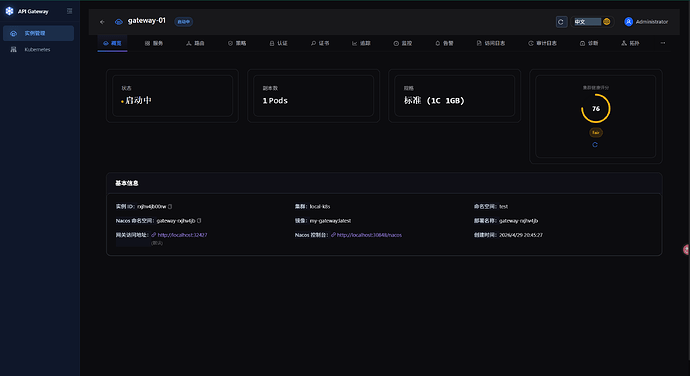Screen dimensions: 690x376
Task: Open the 策略 tab
Action: (237, 43)
